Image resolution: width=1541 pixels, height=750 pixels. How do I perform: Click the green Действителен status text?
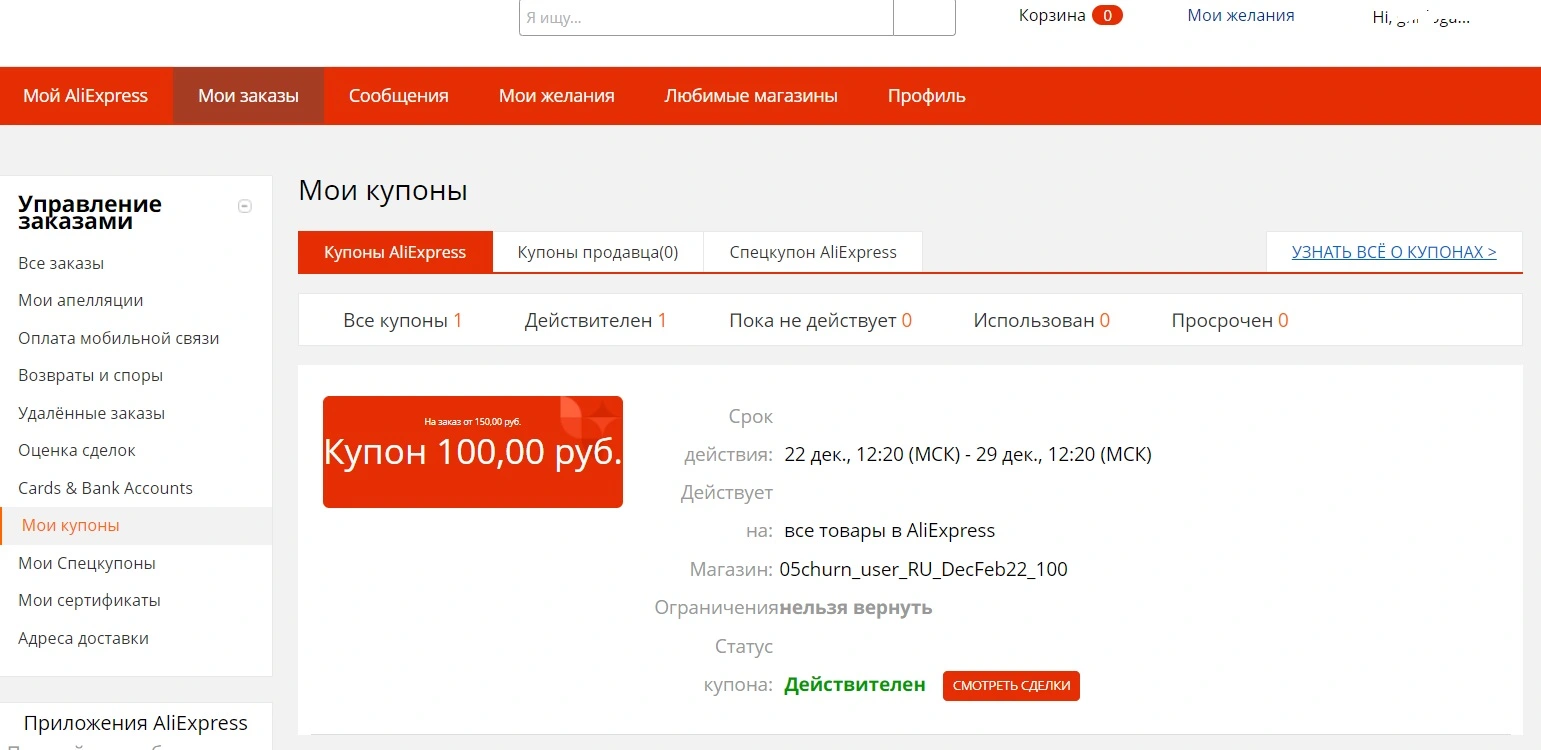[x=855, y=685]
